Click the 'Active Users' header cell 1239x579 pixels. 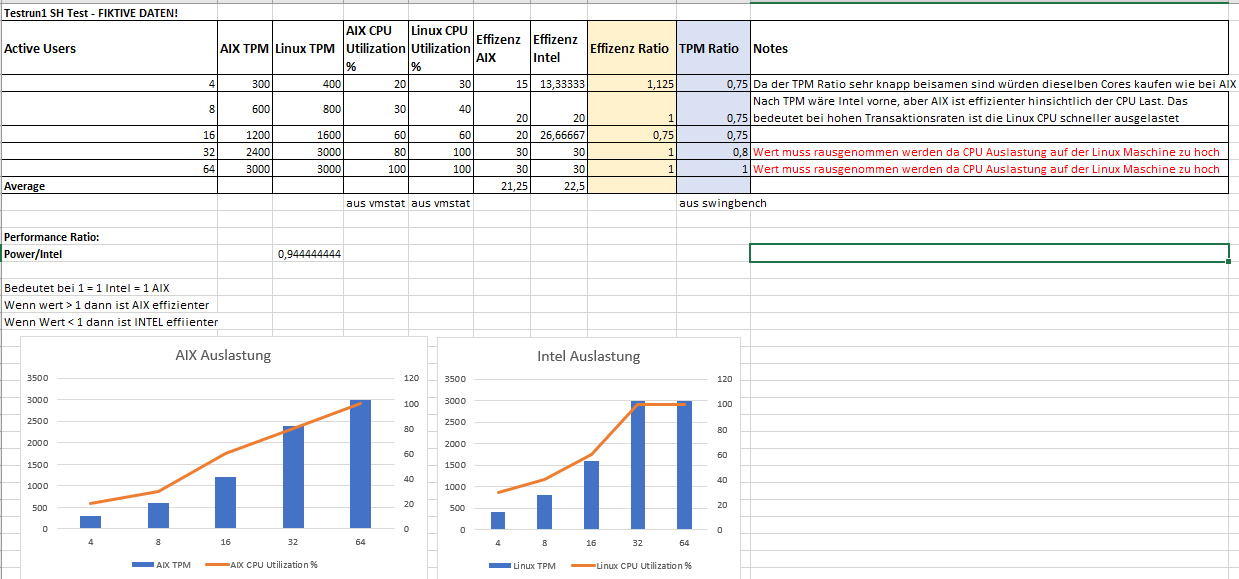pos(109,48)
